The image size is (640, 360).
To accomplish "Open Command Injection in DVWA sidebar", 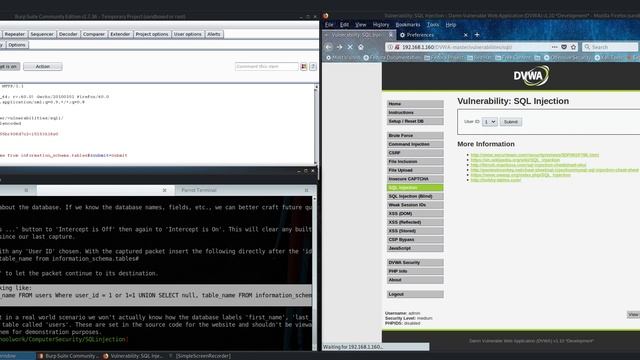I will (x=415, y=144).
